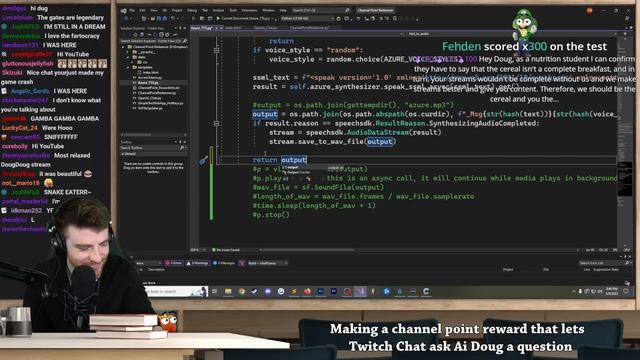Click the Solution Explorer horizontal scrollbar
Image resolution: width=640 pixels, height=360 pixels.
(153, 135)
